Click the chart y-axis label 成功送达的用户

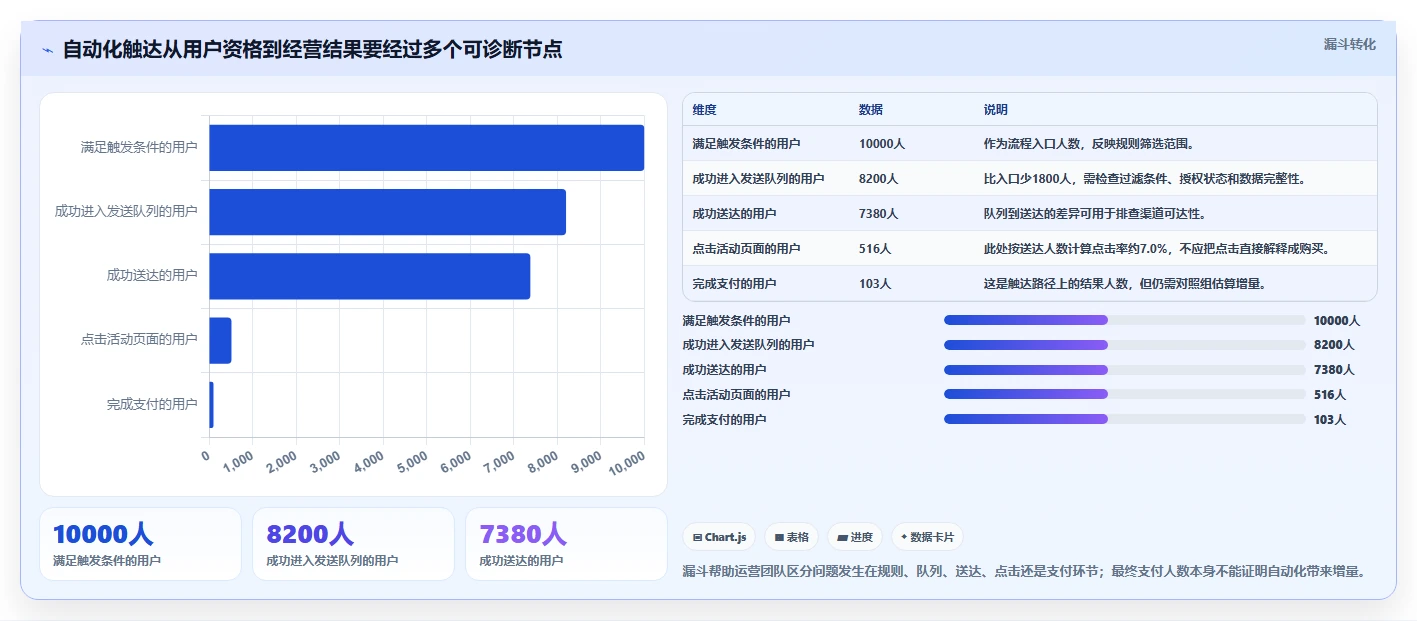point(152,275)
